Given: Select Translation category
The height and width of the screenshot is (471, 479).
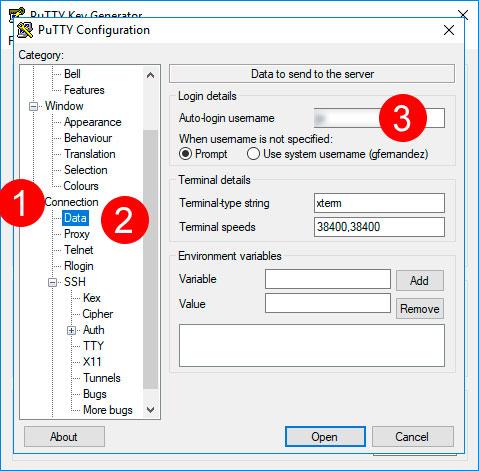Looking at the screenshot, I should pyautogui.click(x=90, y=154).
